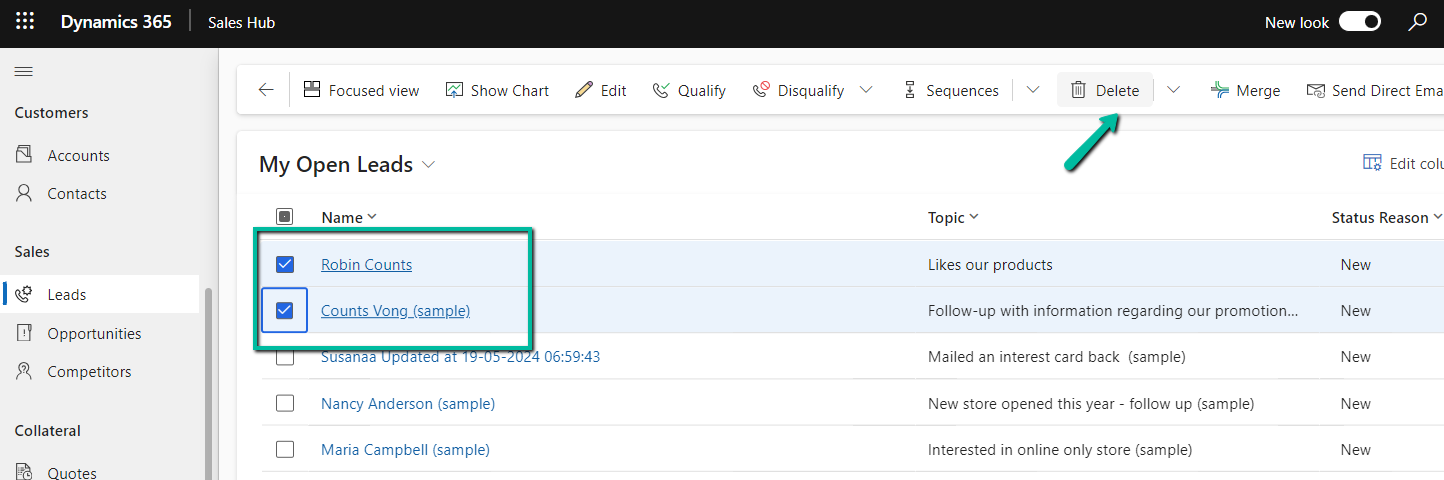
Task: Open the Dynamics 365 app launcher waffle
Action: tap(25, 22)
